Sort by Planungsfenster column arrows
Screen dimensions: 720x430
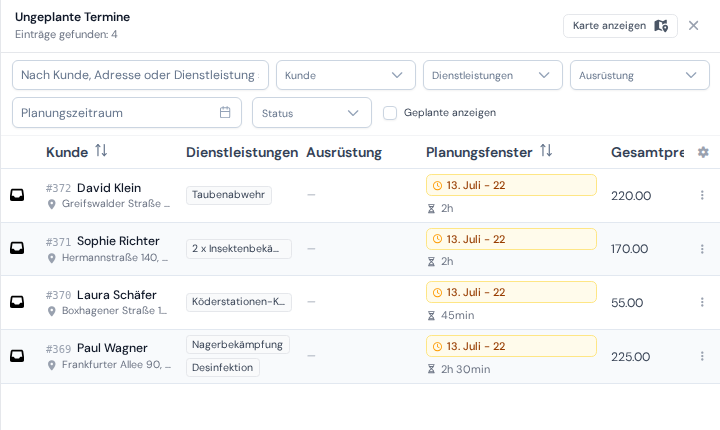point(546,150)
